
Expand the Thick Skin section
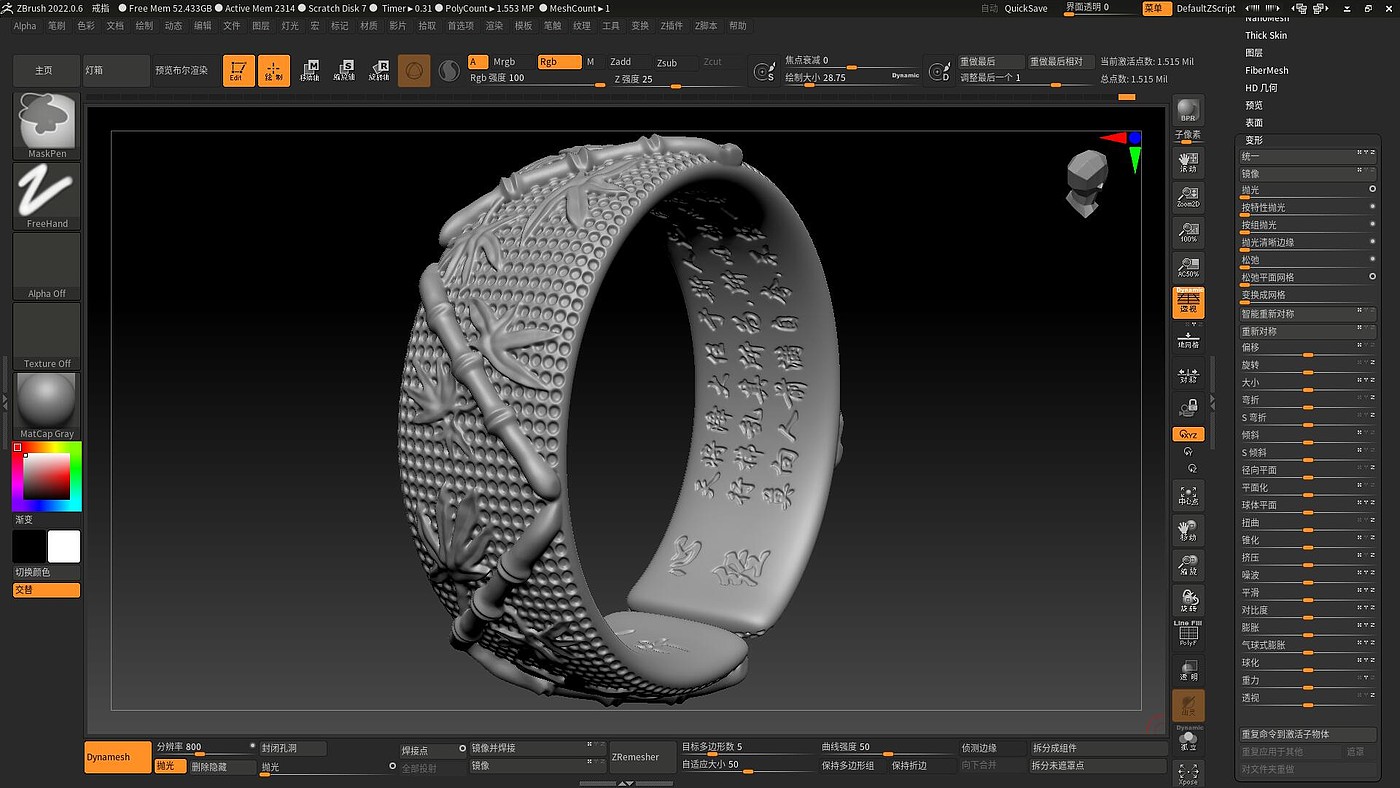[1265, 35]
